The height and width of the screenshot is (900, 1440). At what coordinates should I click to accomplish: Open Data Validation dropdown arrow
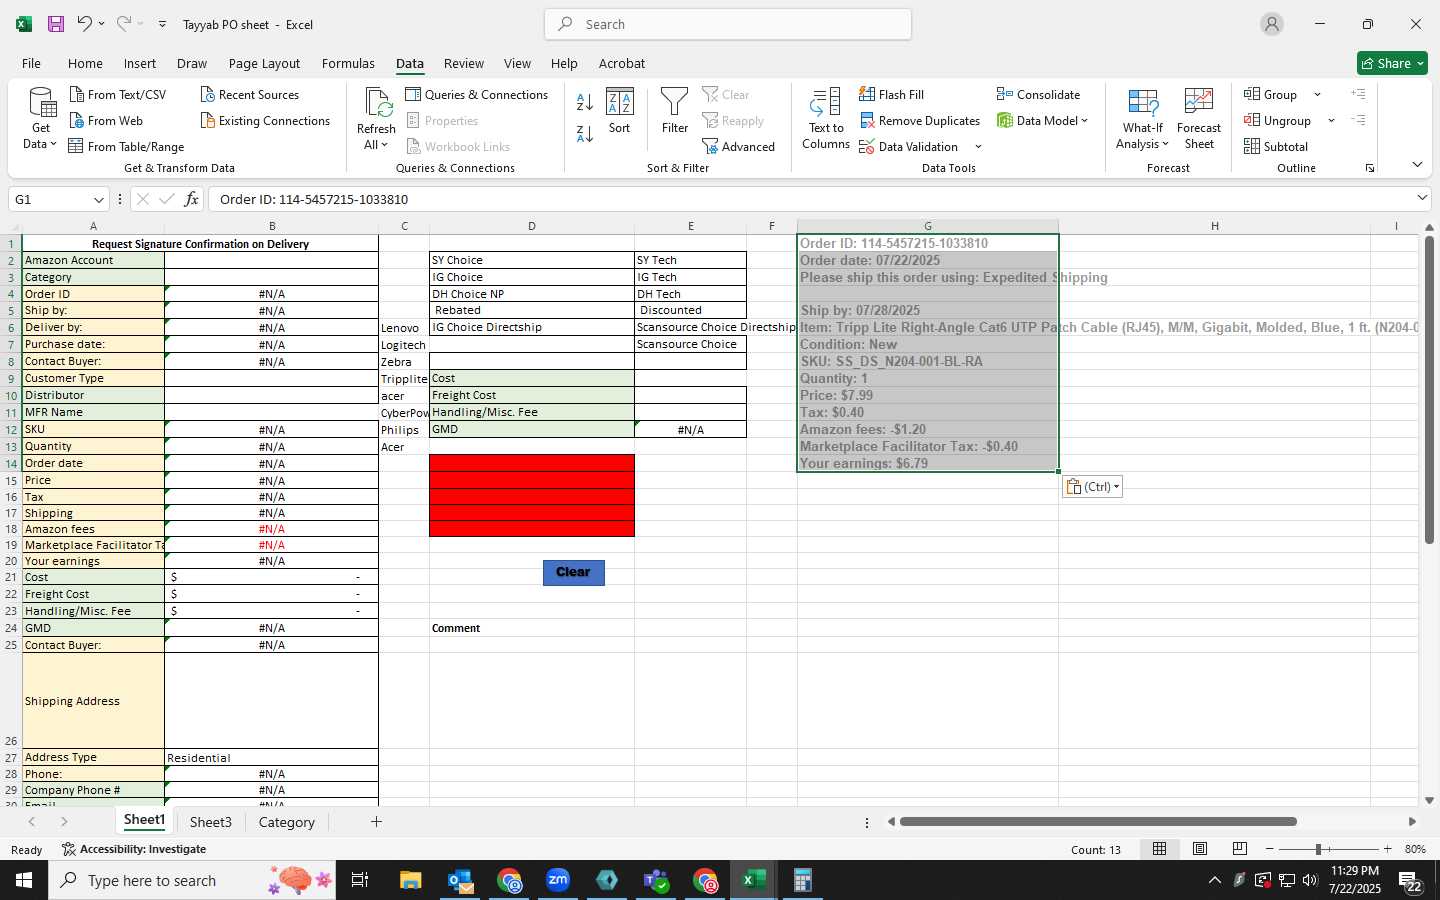(978, 146)
